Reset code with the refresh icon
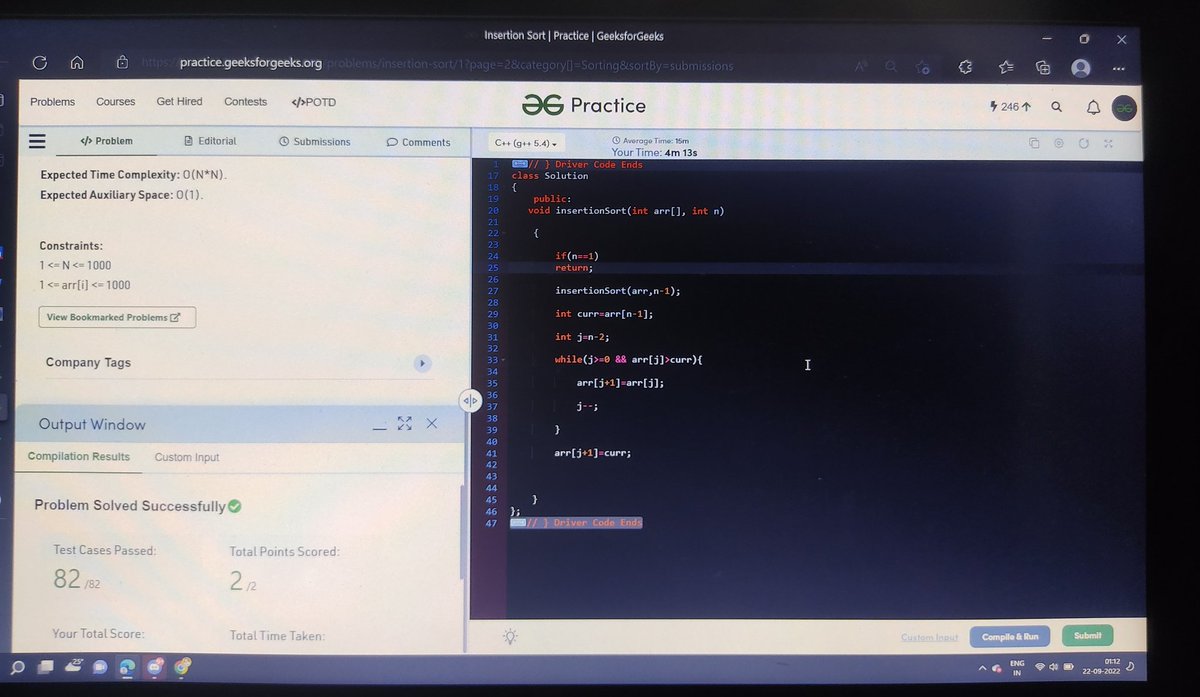This screenshot has width=1200, height=697. point(1083,143)
